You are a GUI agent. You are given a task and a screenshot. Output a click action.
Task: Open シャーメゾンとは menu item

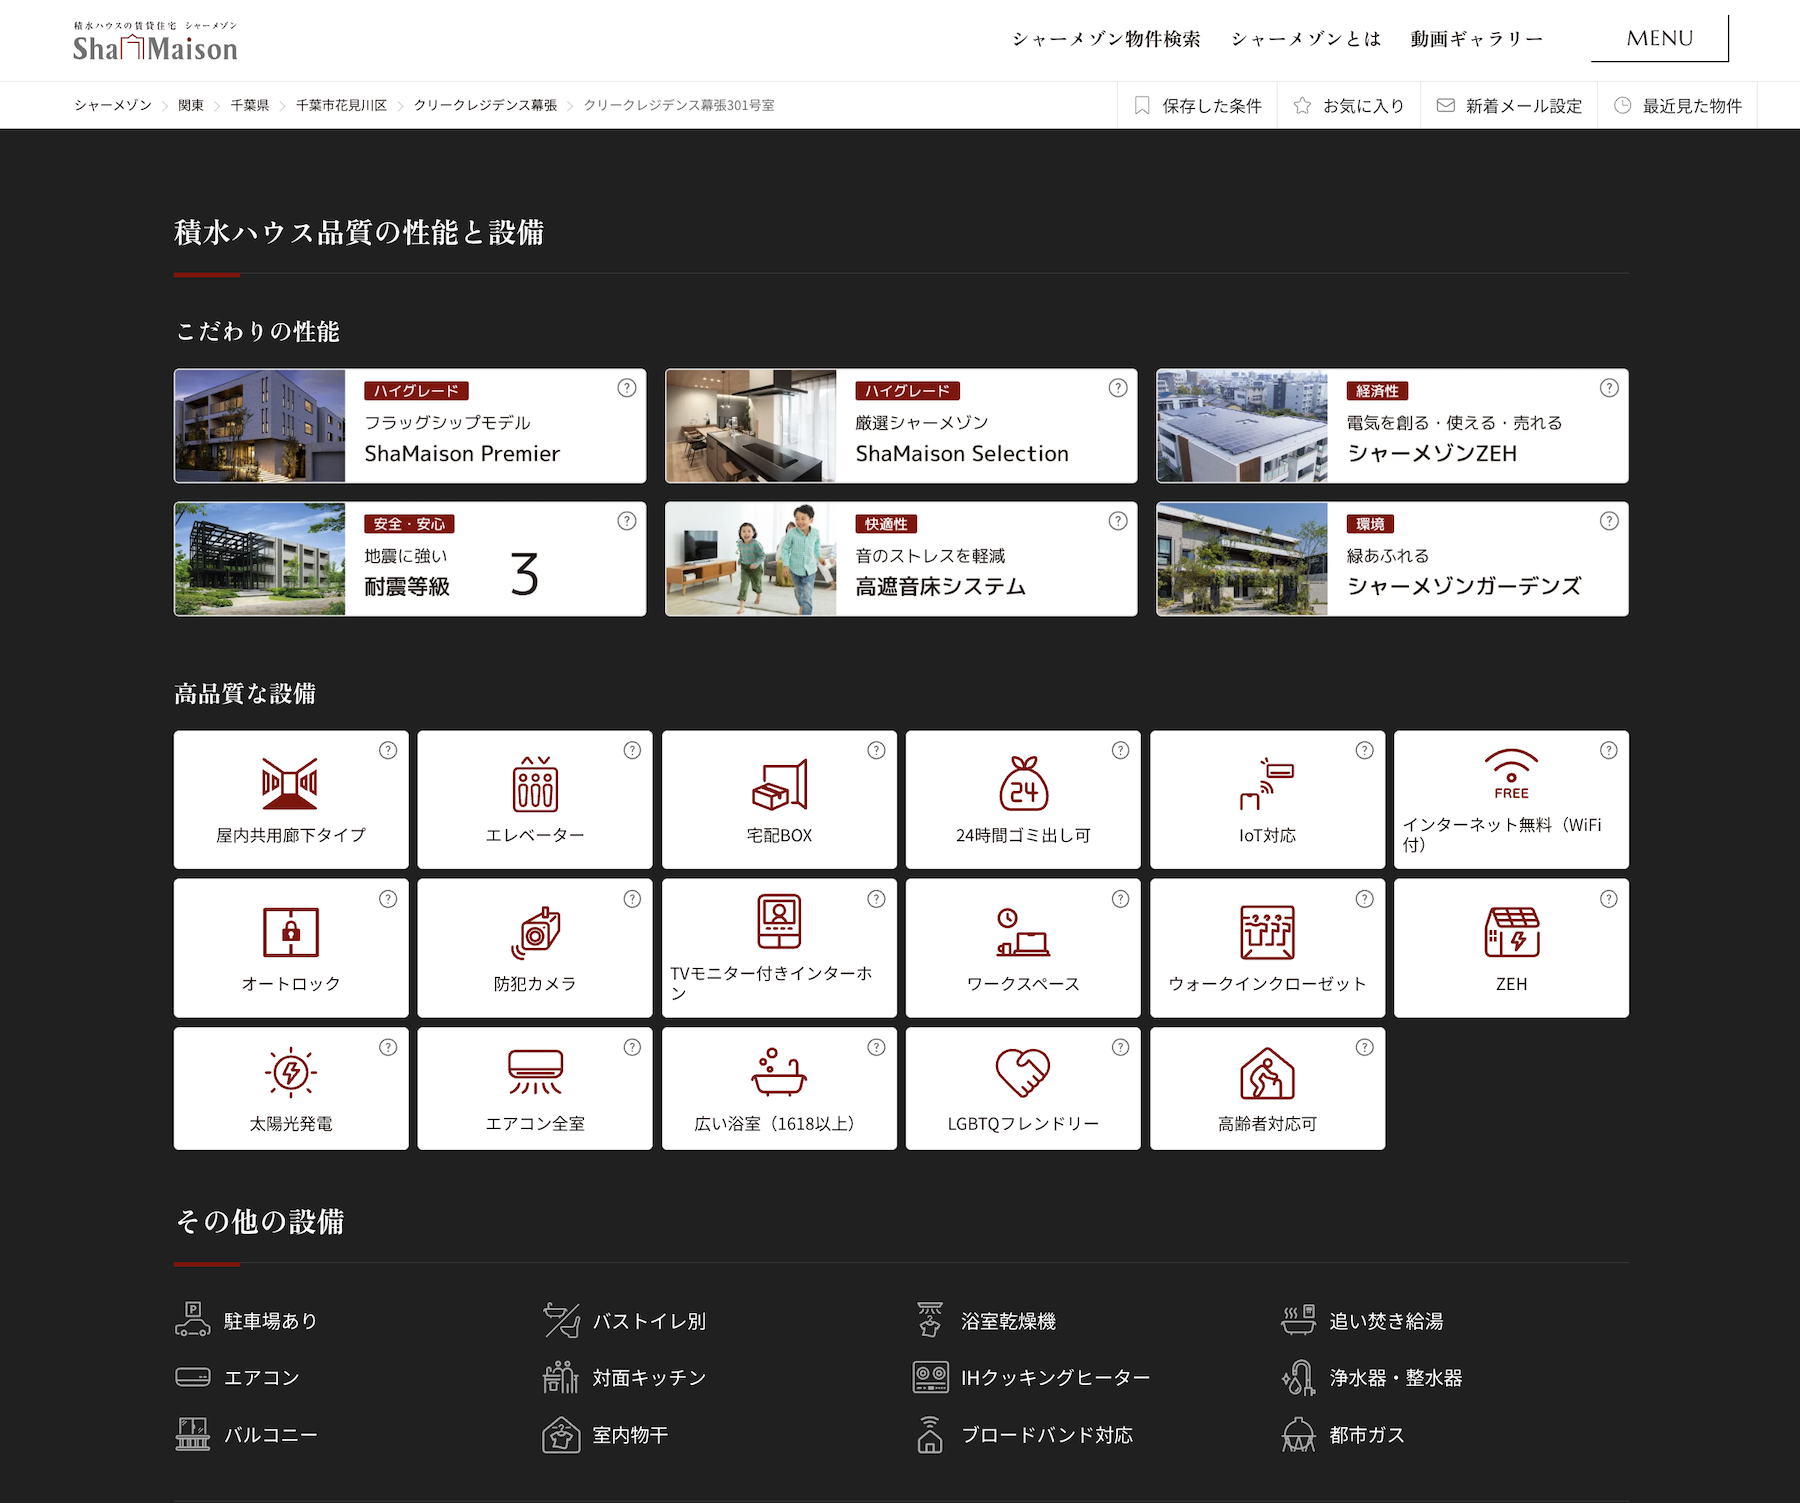click(1306, 39)
